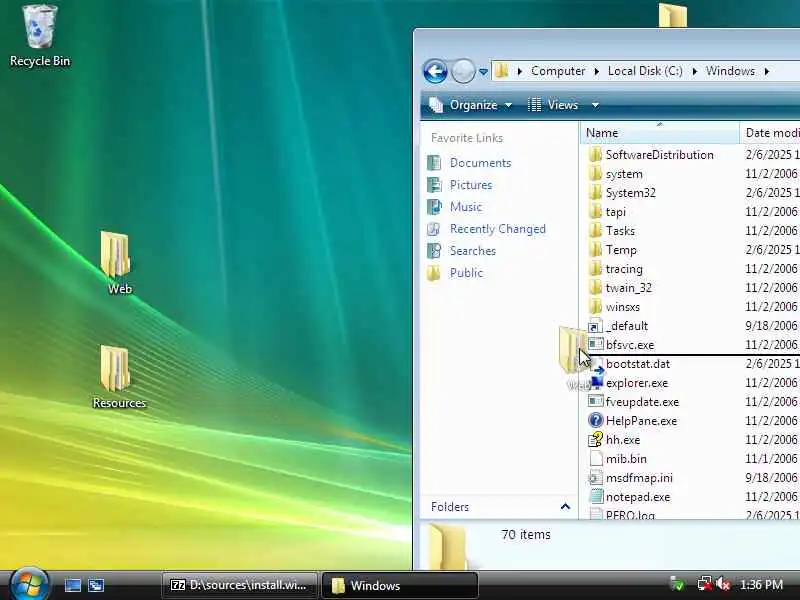Click Local Disk (C:) in the breadcrumb
This screenshot has width=800, height=600.
tap(645, 71)
